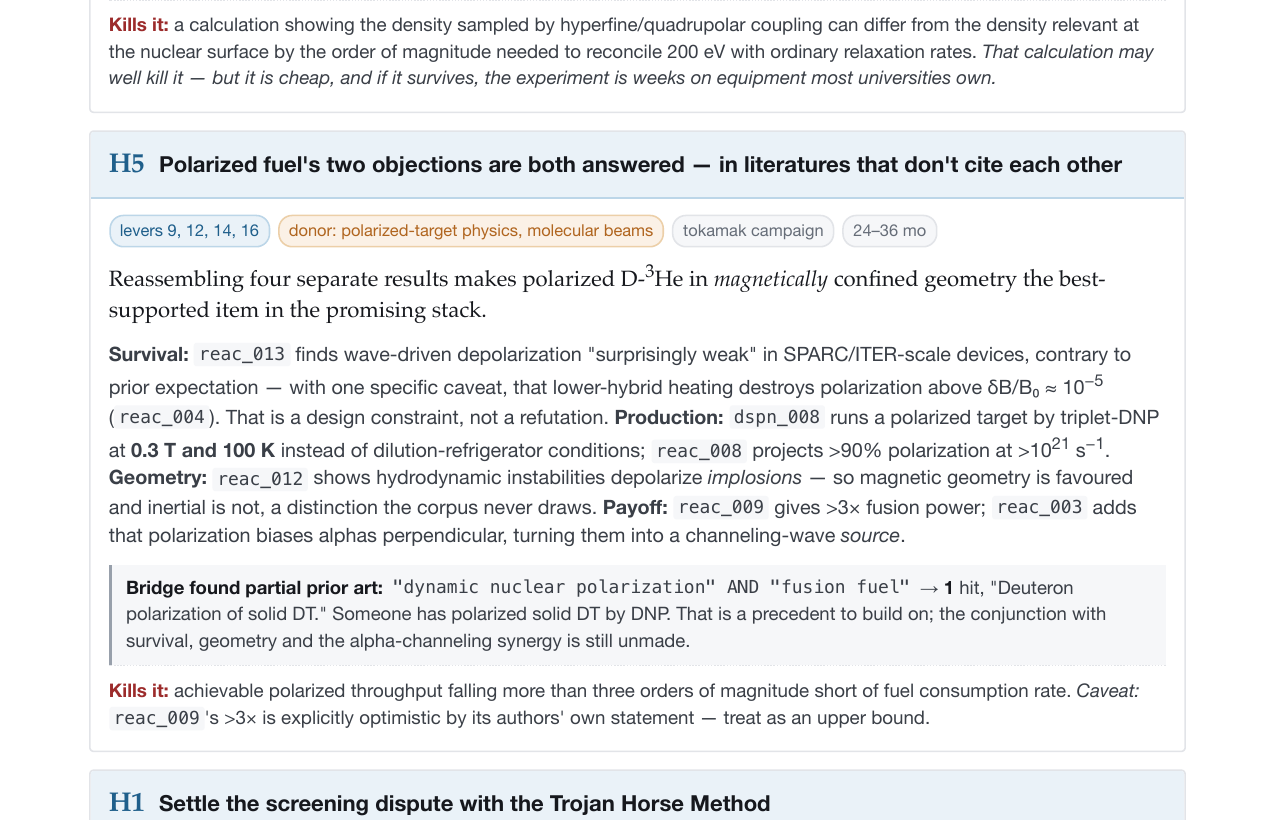Open 'Settle the screening dispute' heading

[465, 804]
